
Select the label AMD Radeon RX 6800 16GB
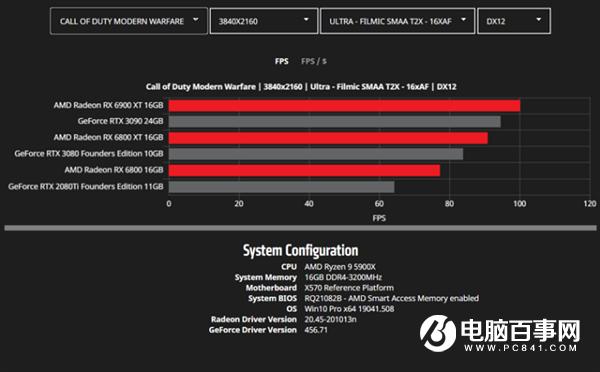coord(114,170)
